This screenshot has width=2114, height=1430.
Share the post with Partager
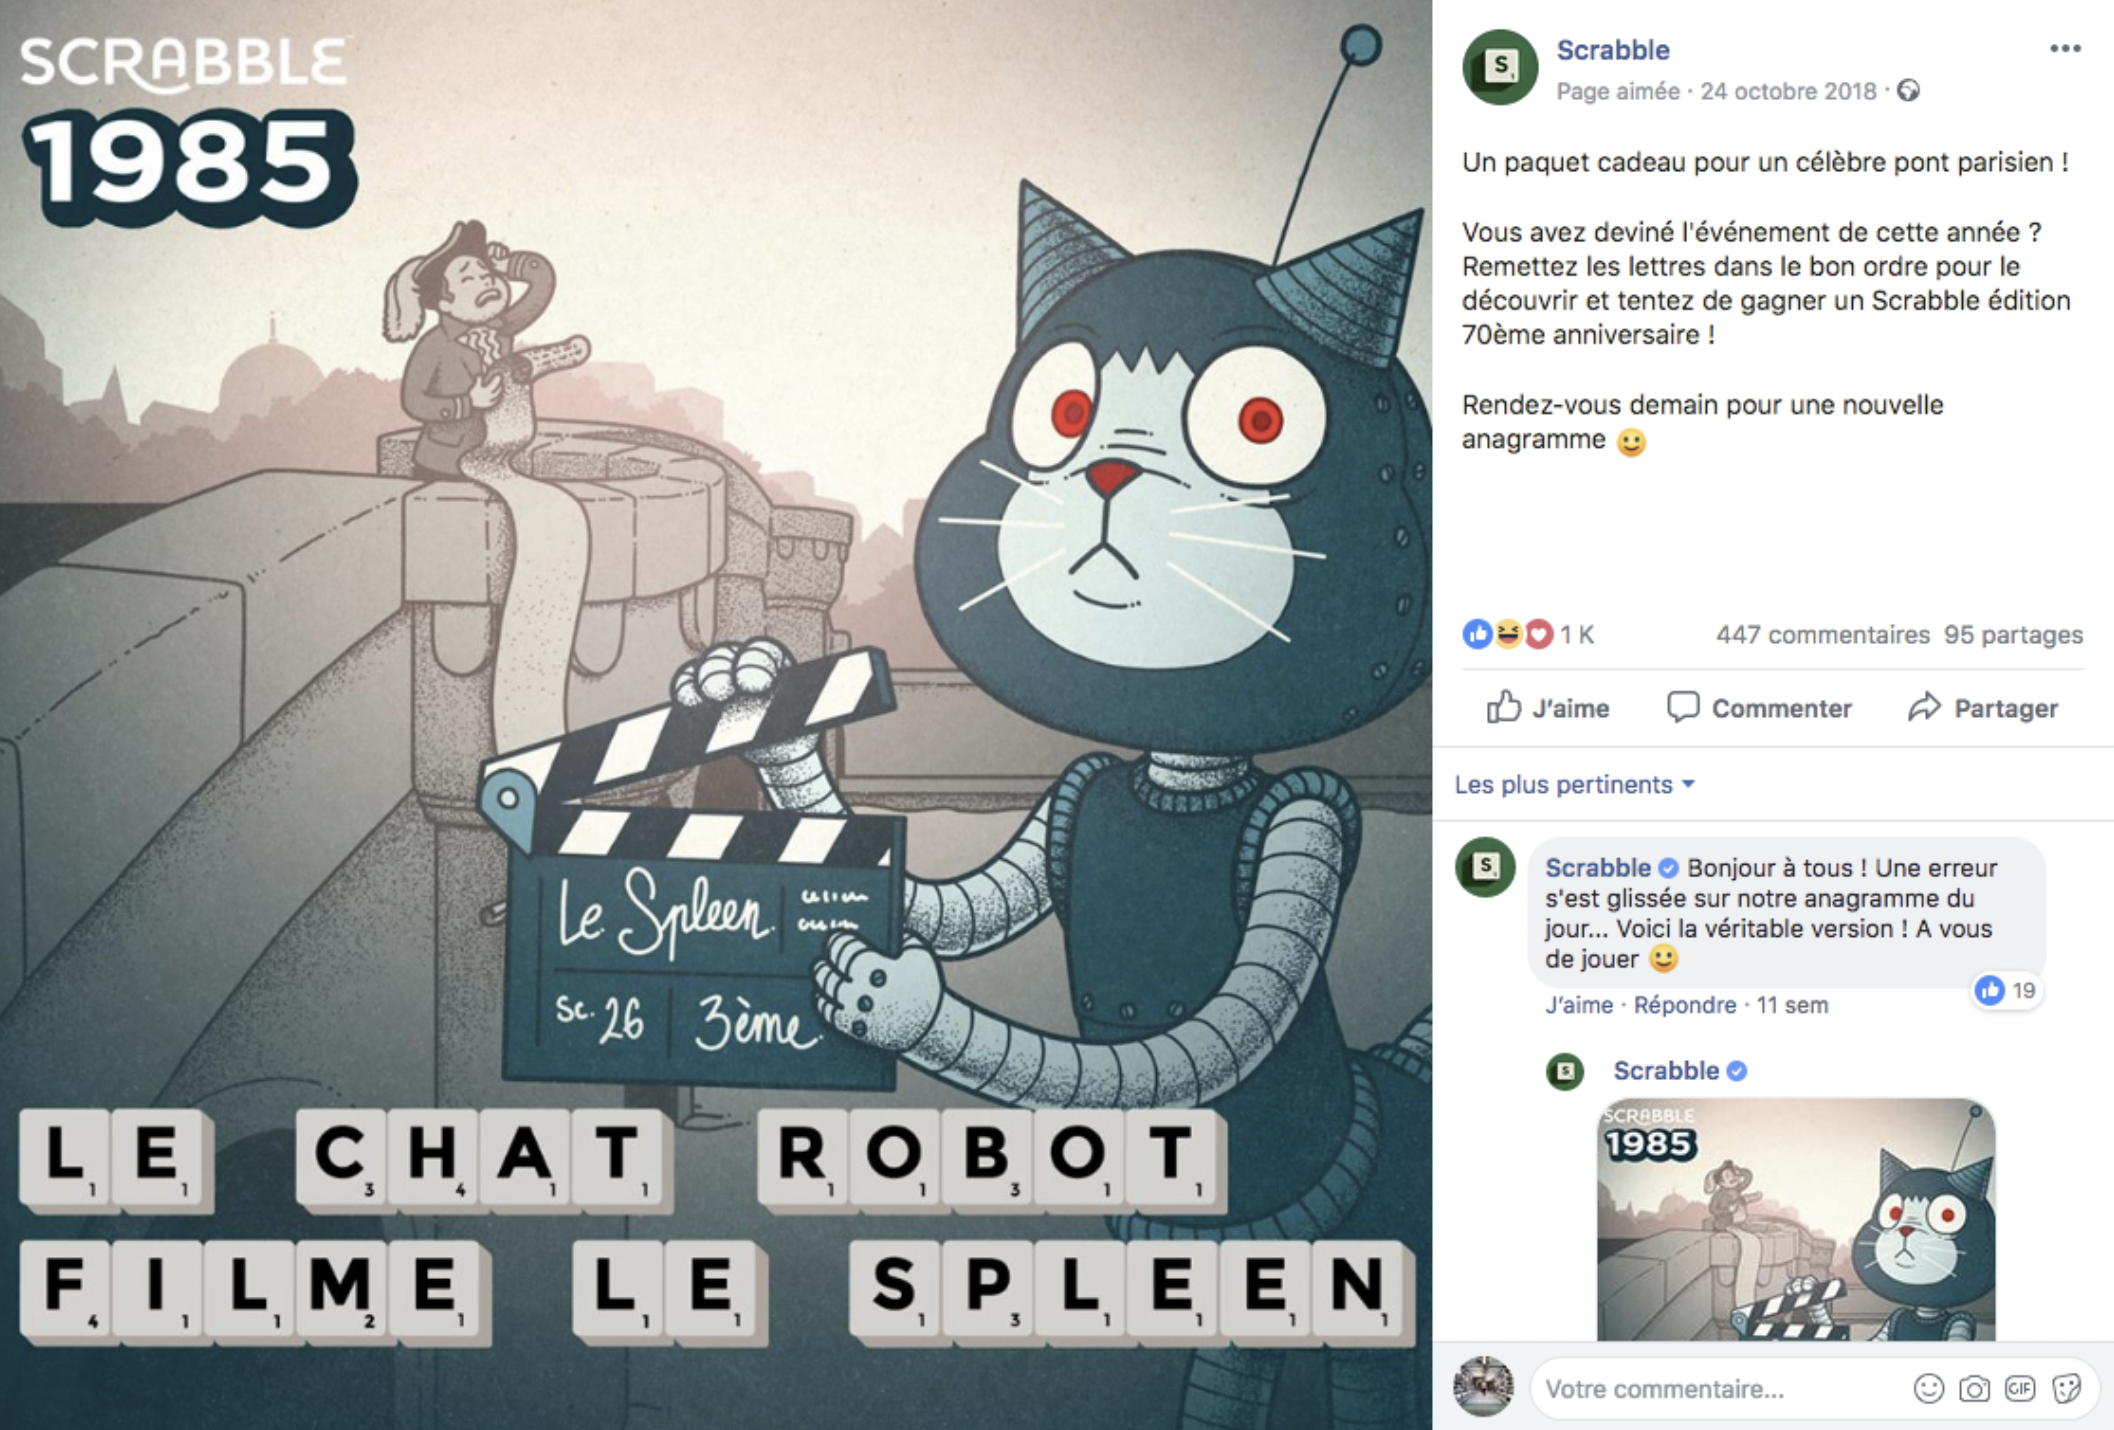(1983, 708)
